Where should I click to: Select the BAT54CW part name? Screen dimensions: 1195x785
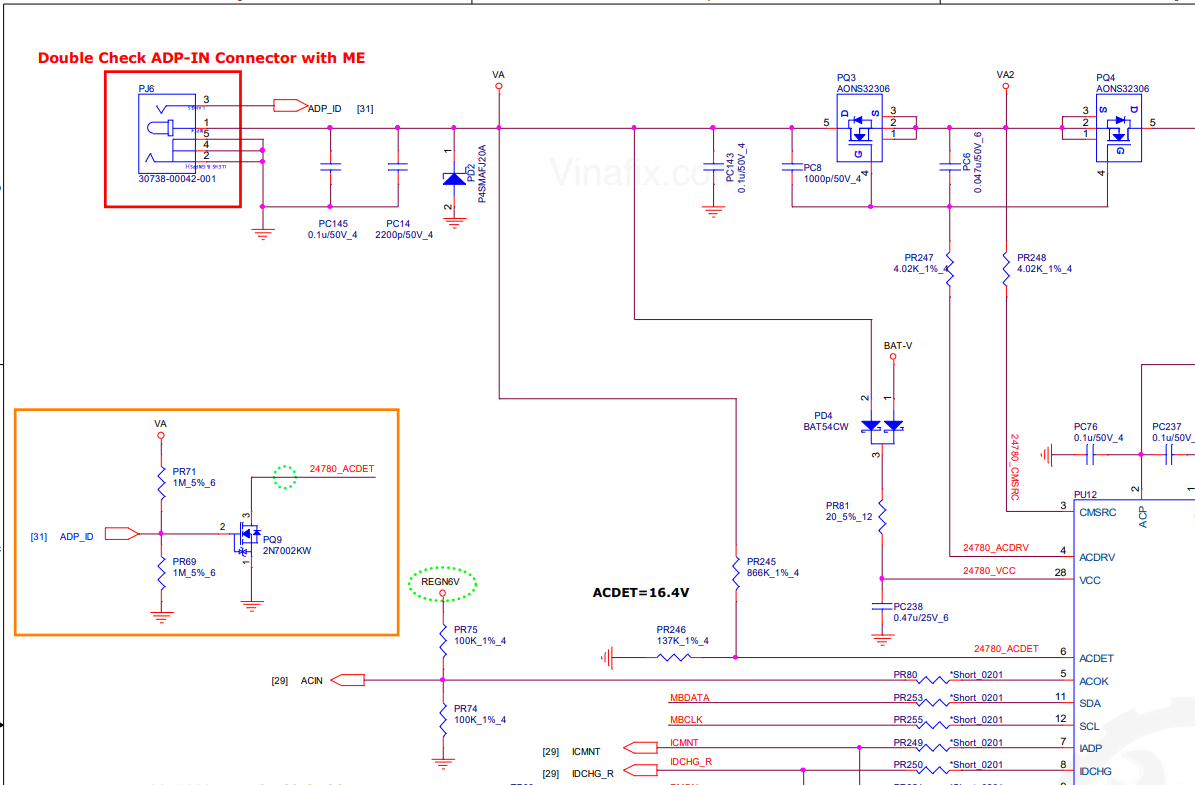click(825, 427)
